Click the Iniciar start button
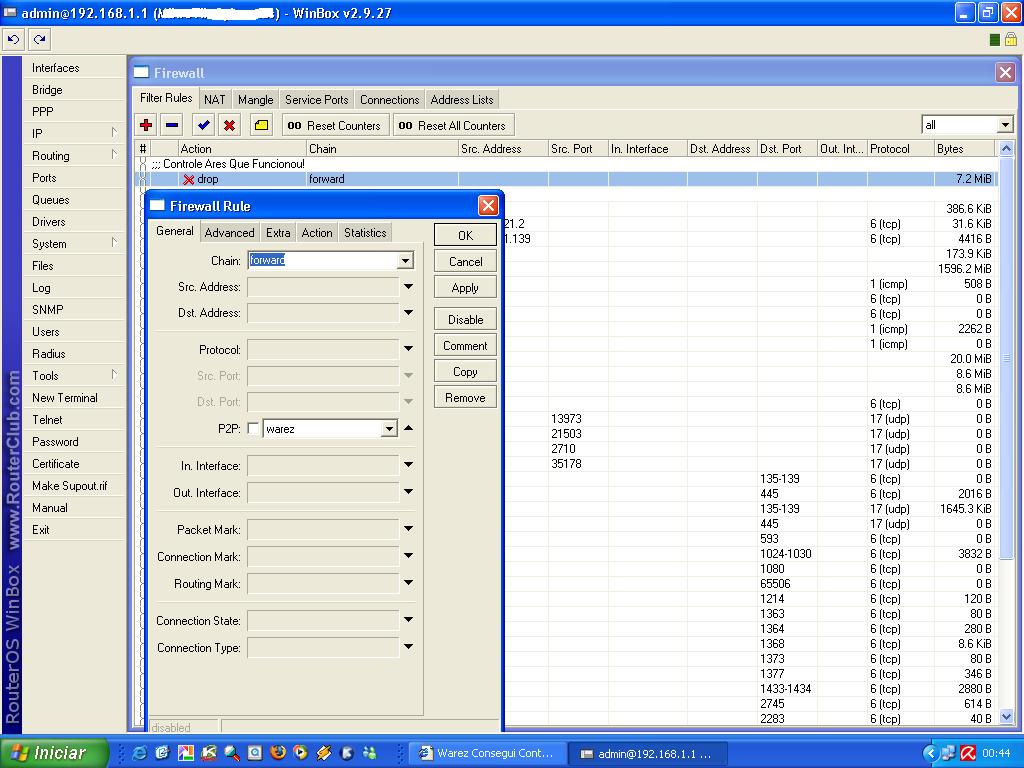This screenshot has width=1024, height=768. (55, 753)
